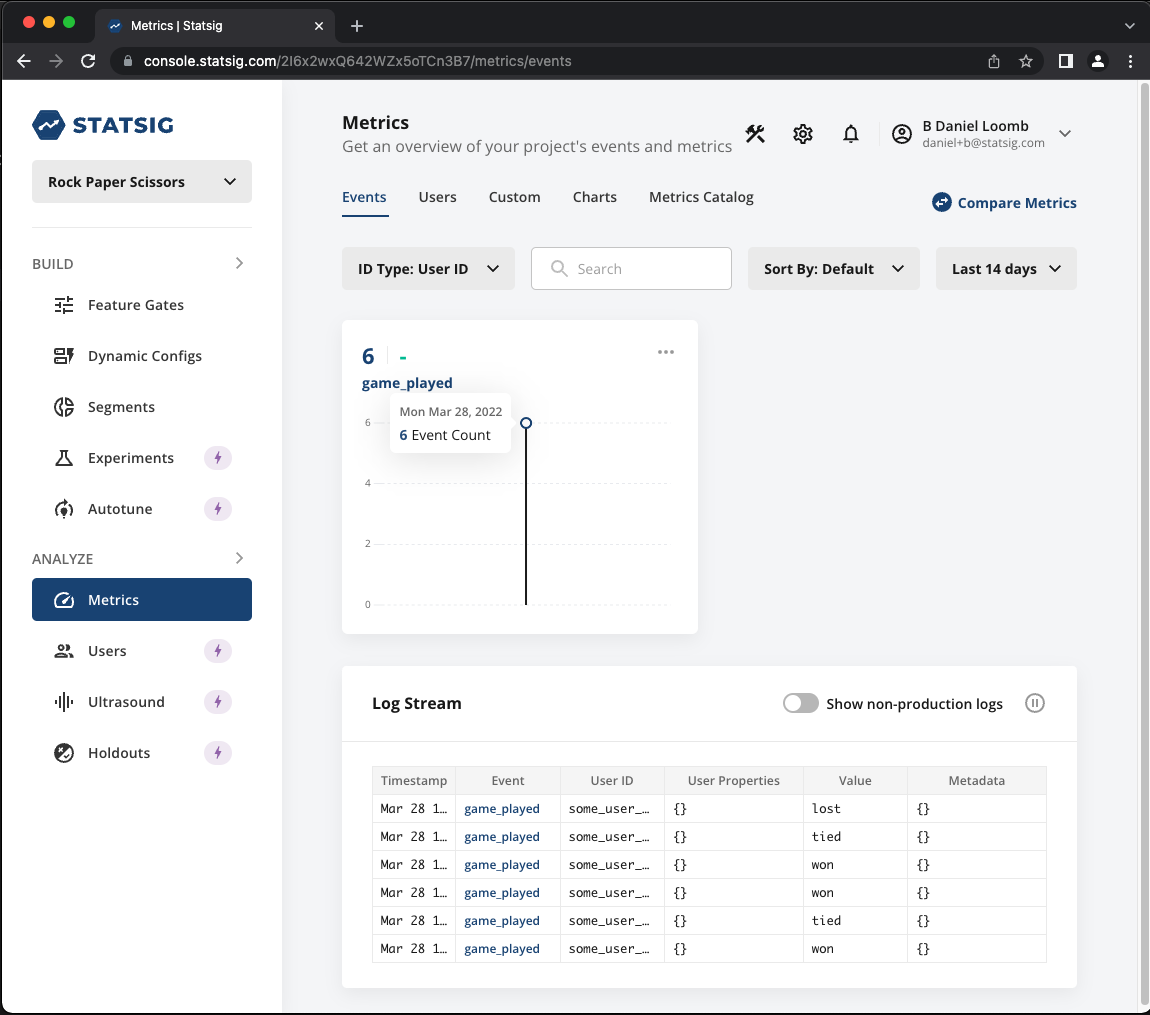This screenshot has width=1150, height=1015.
Task: Open Feature Gates from the sidebar
Action: pos(135,305)
